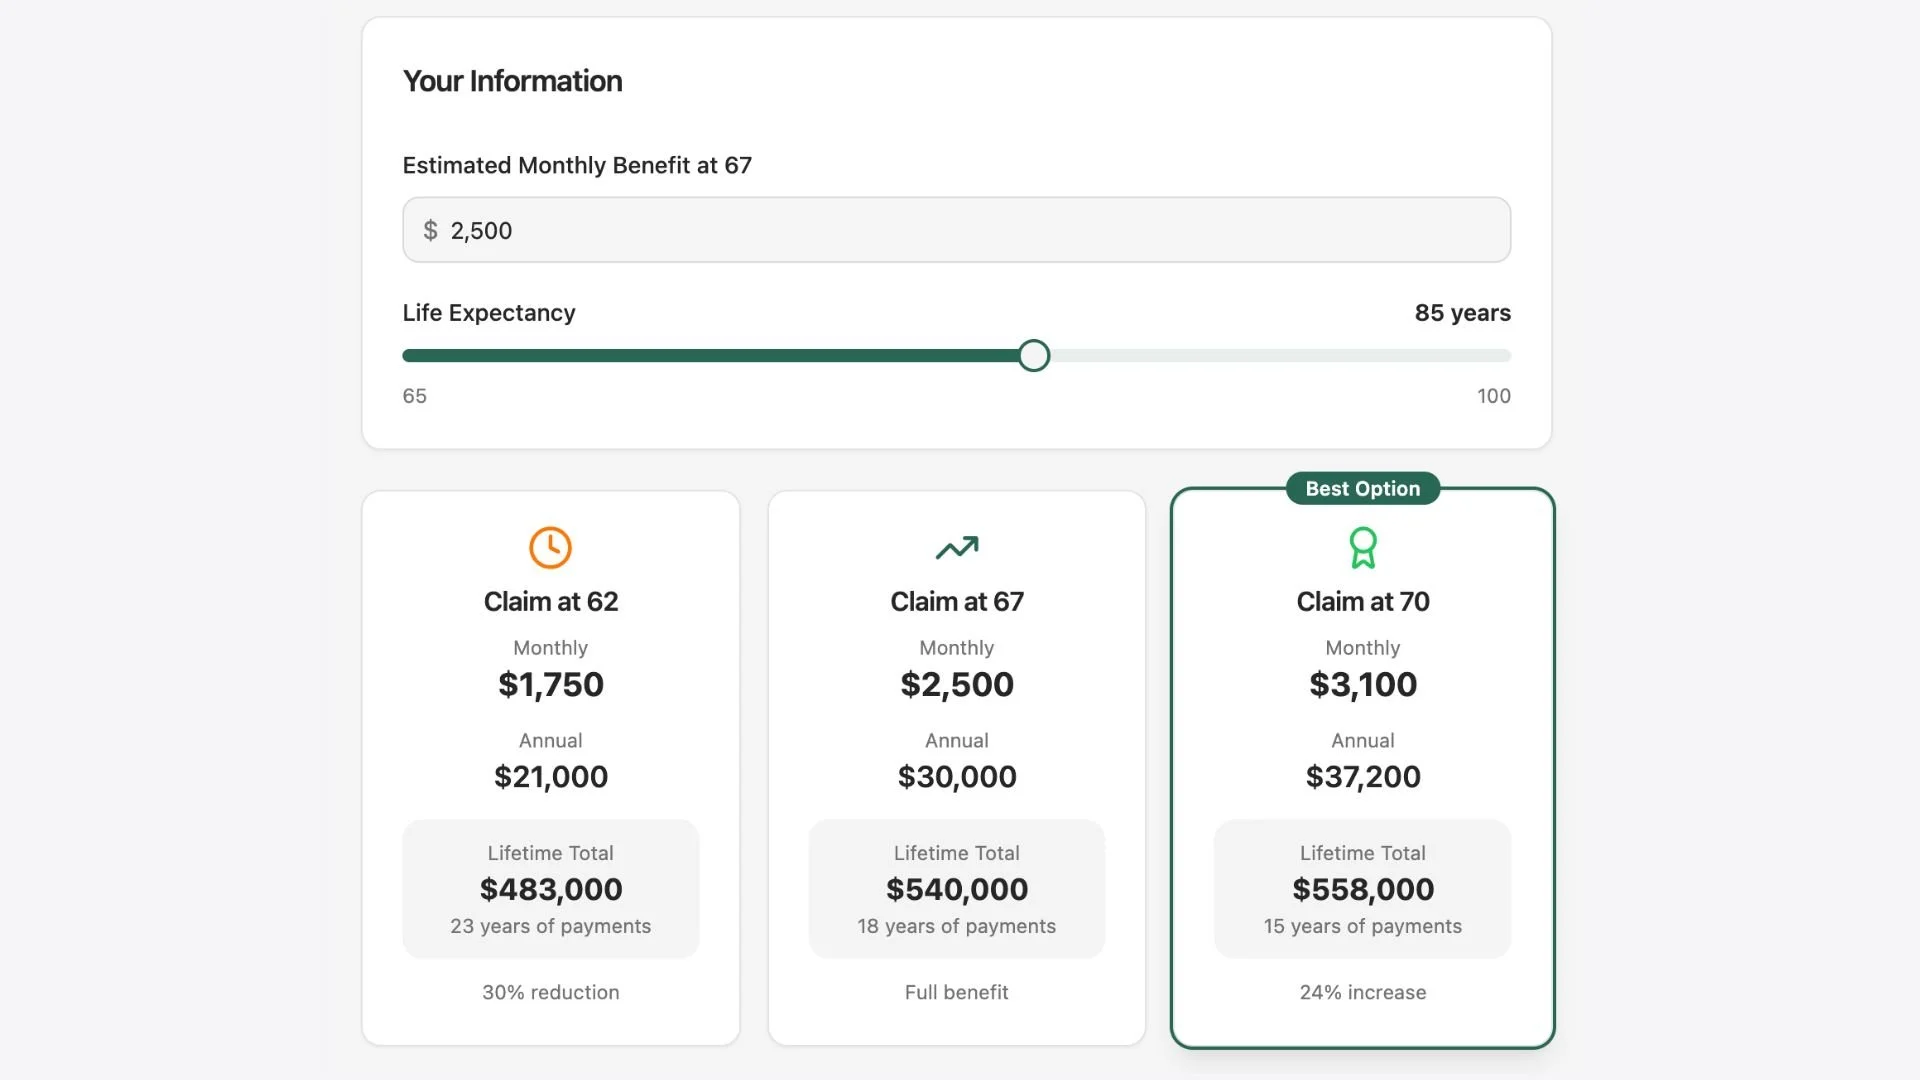Click the monthly benefit input field
This screenshot has height=1080, width=1920.
[956, 230]
